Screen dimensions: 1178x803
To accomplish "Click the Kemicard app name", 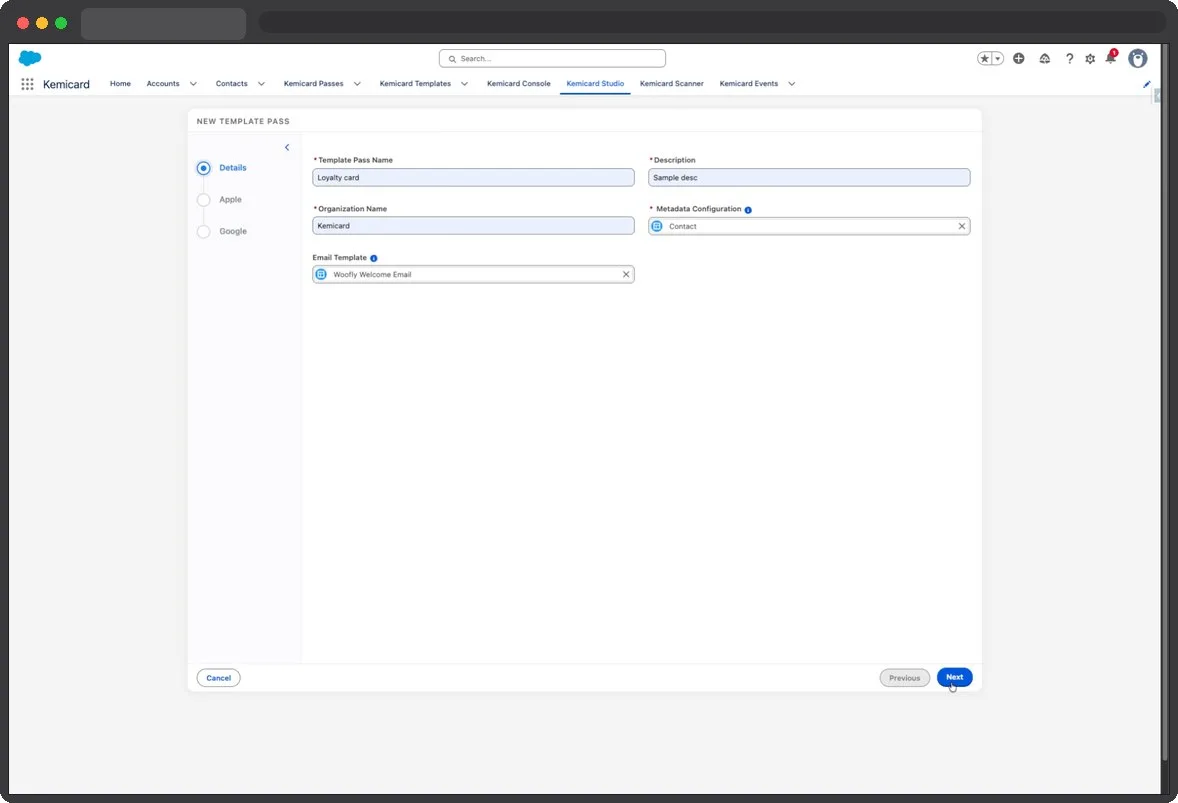I will point(66,84).
